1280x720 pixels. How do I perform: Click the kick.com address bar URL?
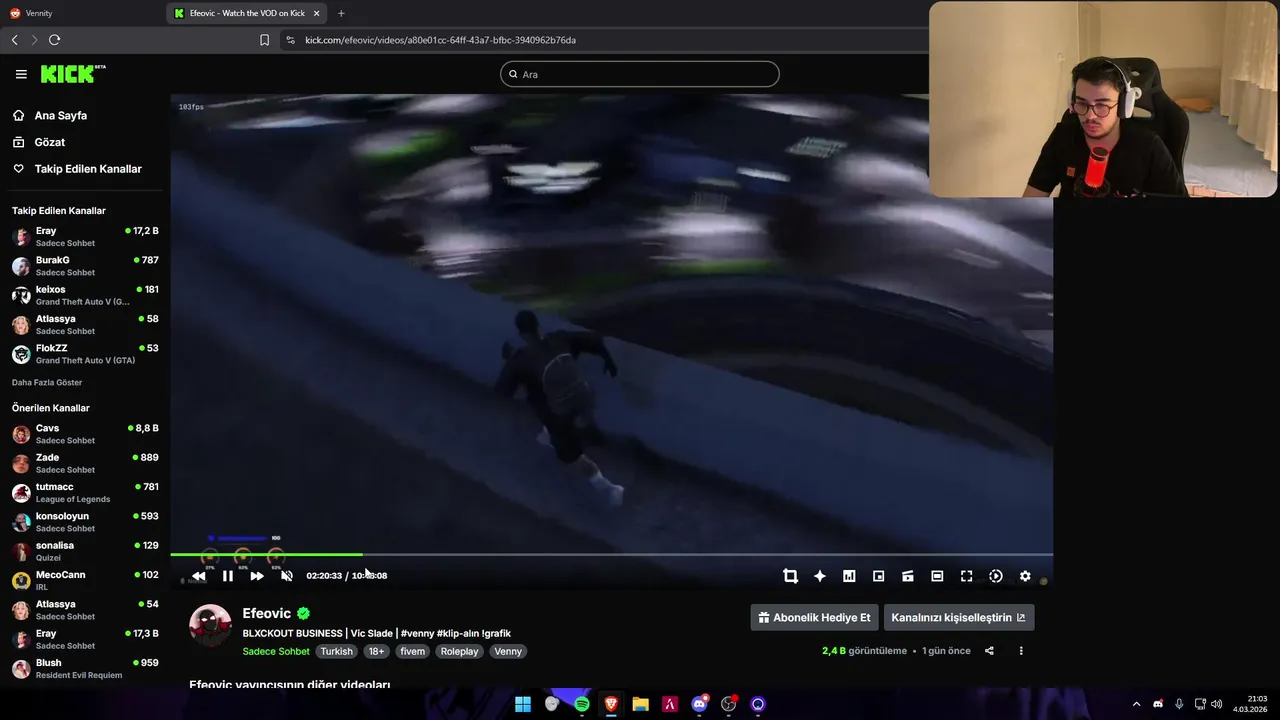click(440, 40)
